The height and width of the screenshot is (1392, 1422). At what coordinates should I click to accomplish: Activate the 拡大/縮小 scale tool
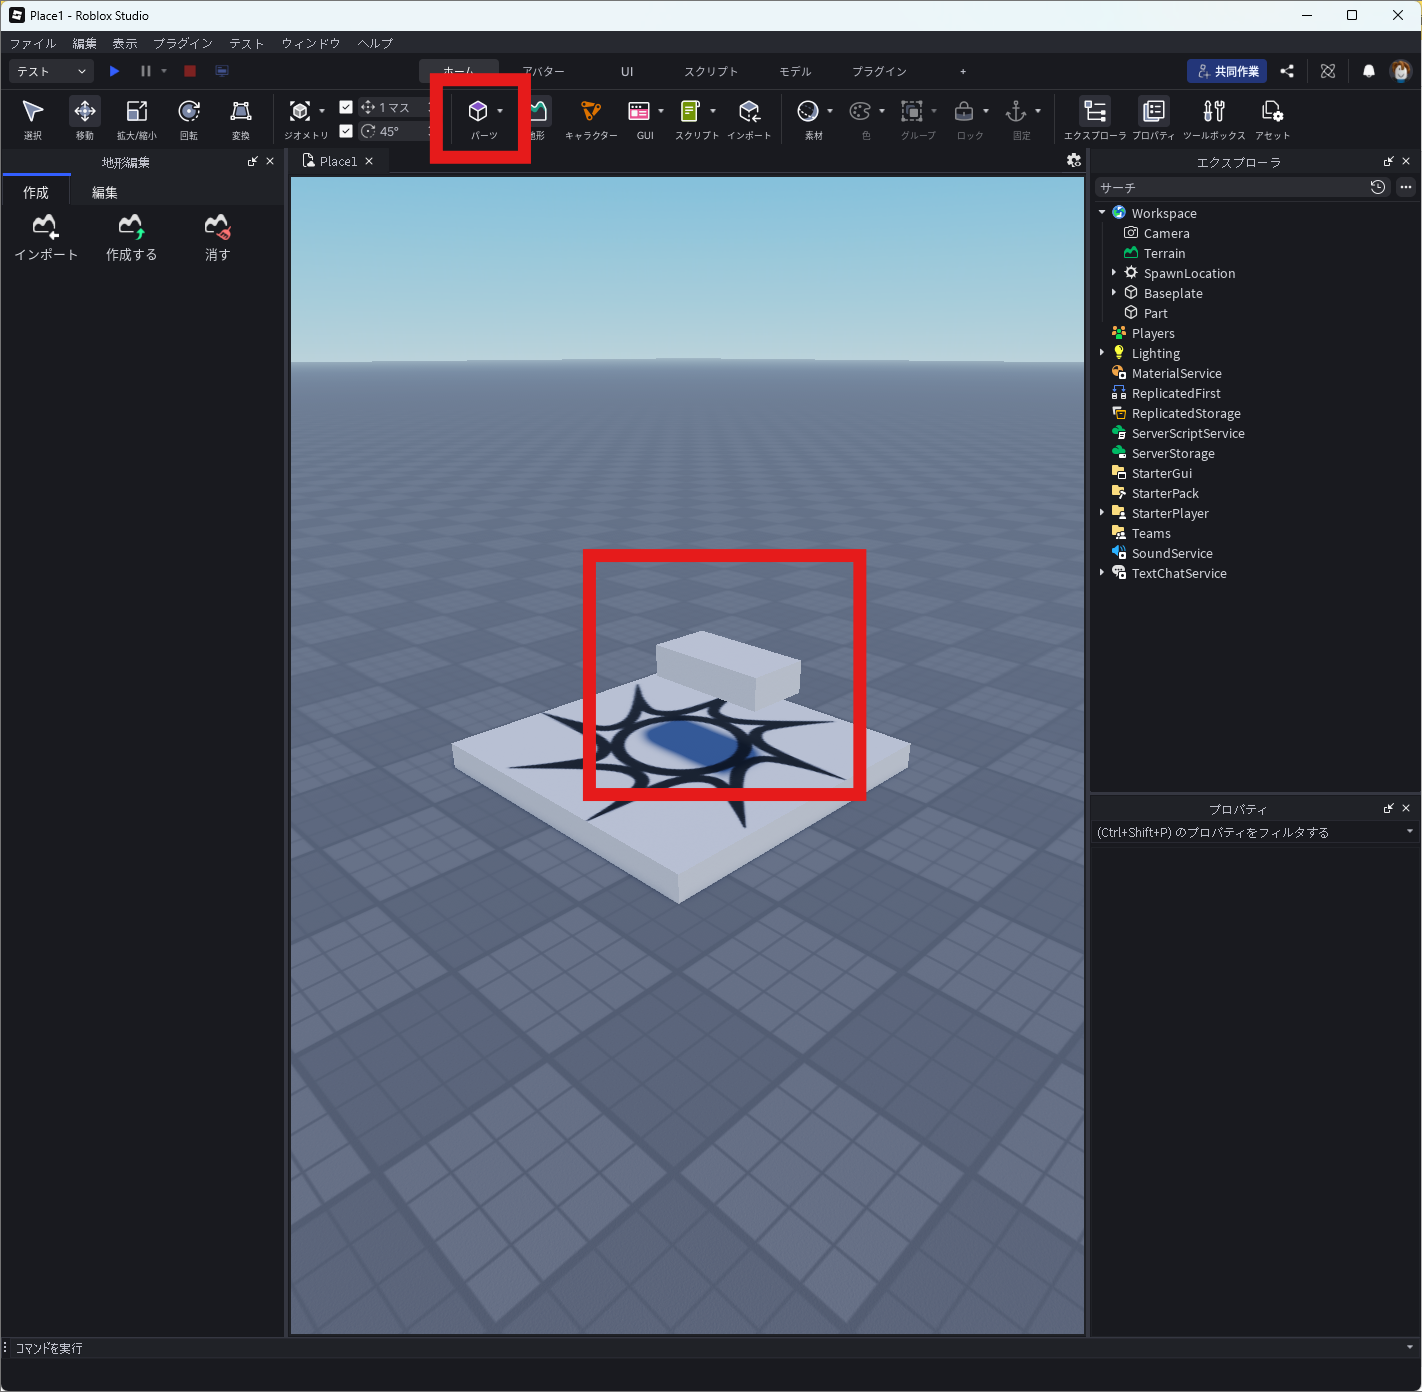(x=136, y=117)
